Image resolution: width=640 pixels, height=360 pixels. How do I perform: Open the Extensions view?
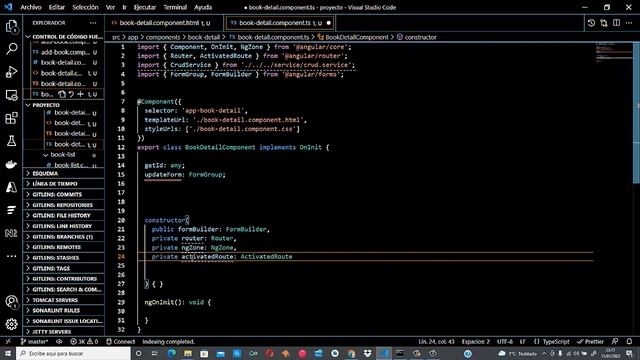(x=11, y=118)
